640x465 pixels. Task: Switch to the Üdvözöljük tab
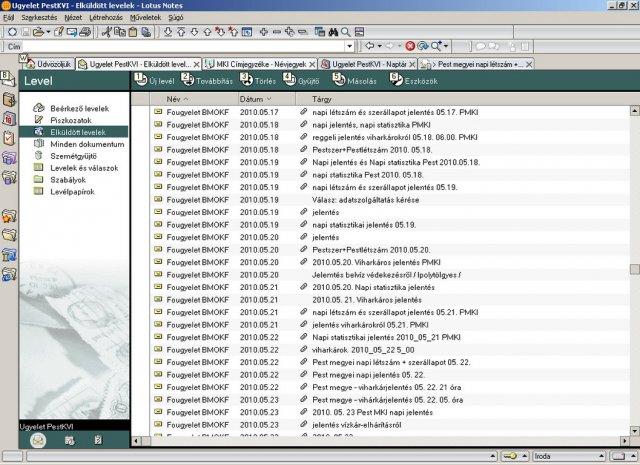point(53,63)
